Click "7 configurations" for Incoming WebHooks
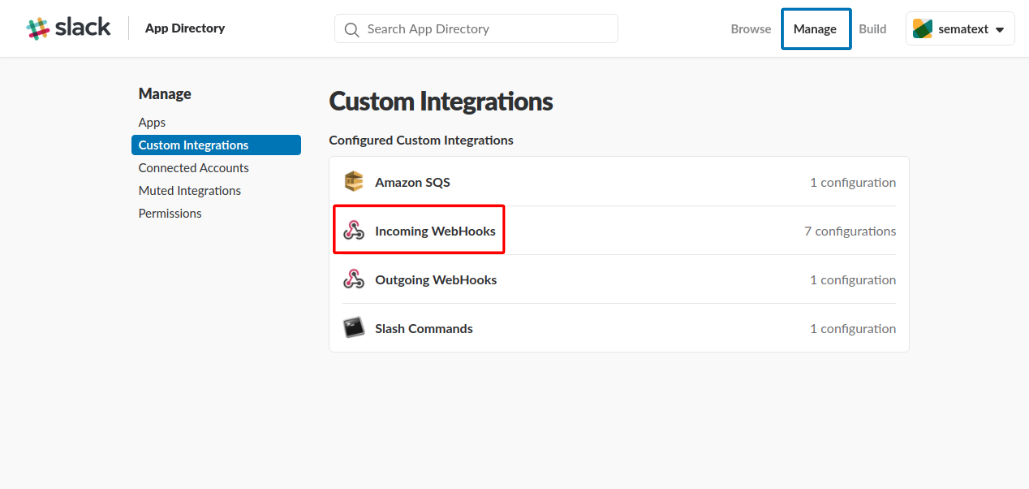The image size is (1029, 489). click(850, 231)
